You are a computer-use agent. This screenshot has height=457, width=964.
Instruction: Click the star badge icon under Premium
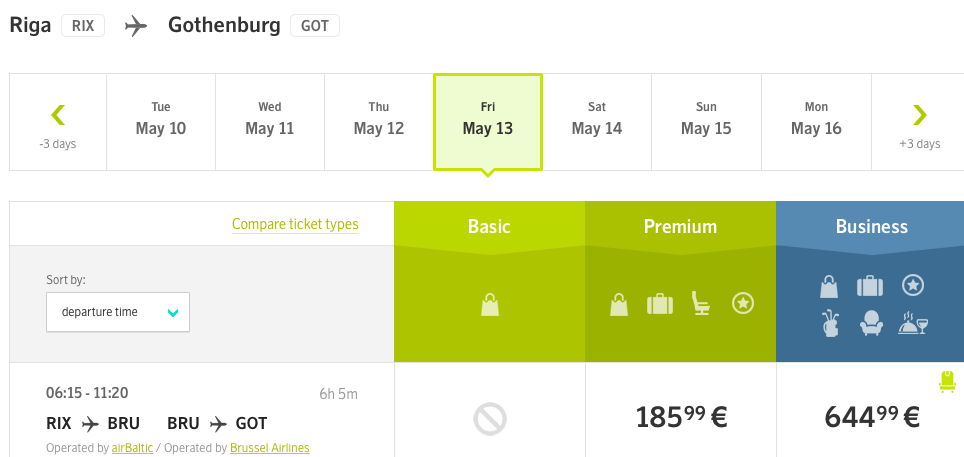coord(743,303)
